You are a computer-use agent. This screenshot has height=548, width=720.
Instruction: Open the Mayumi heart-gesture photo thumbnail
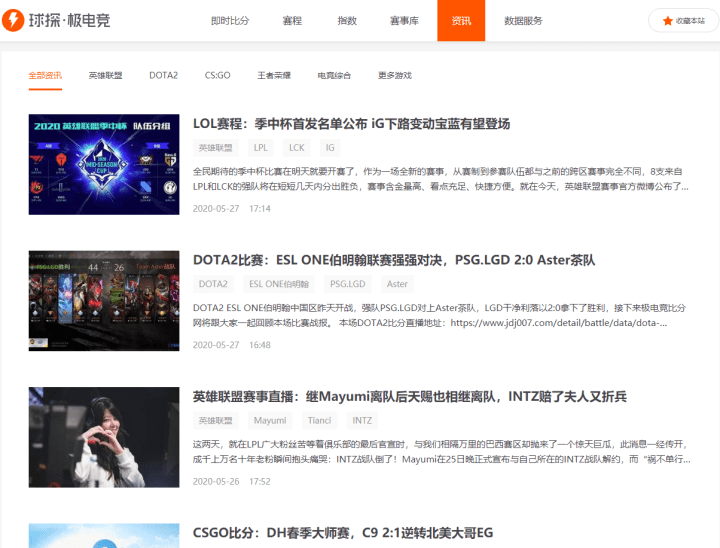(104, 437)
